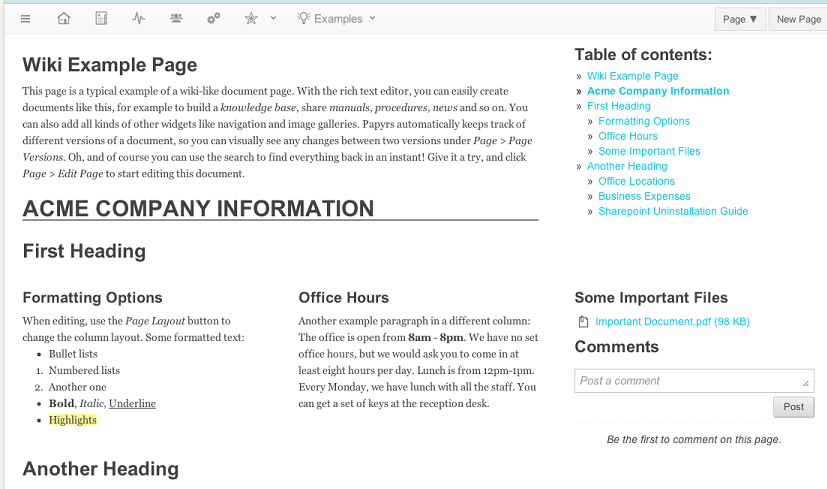
Task: Open the settings gears icon
Action: [x=214, y=18]
